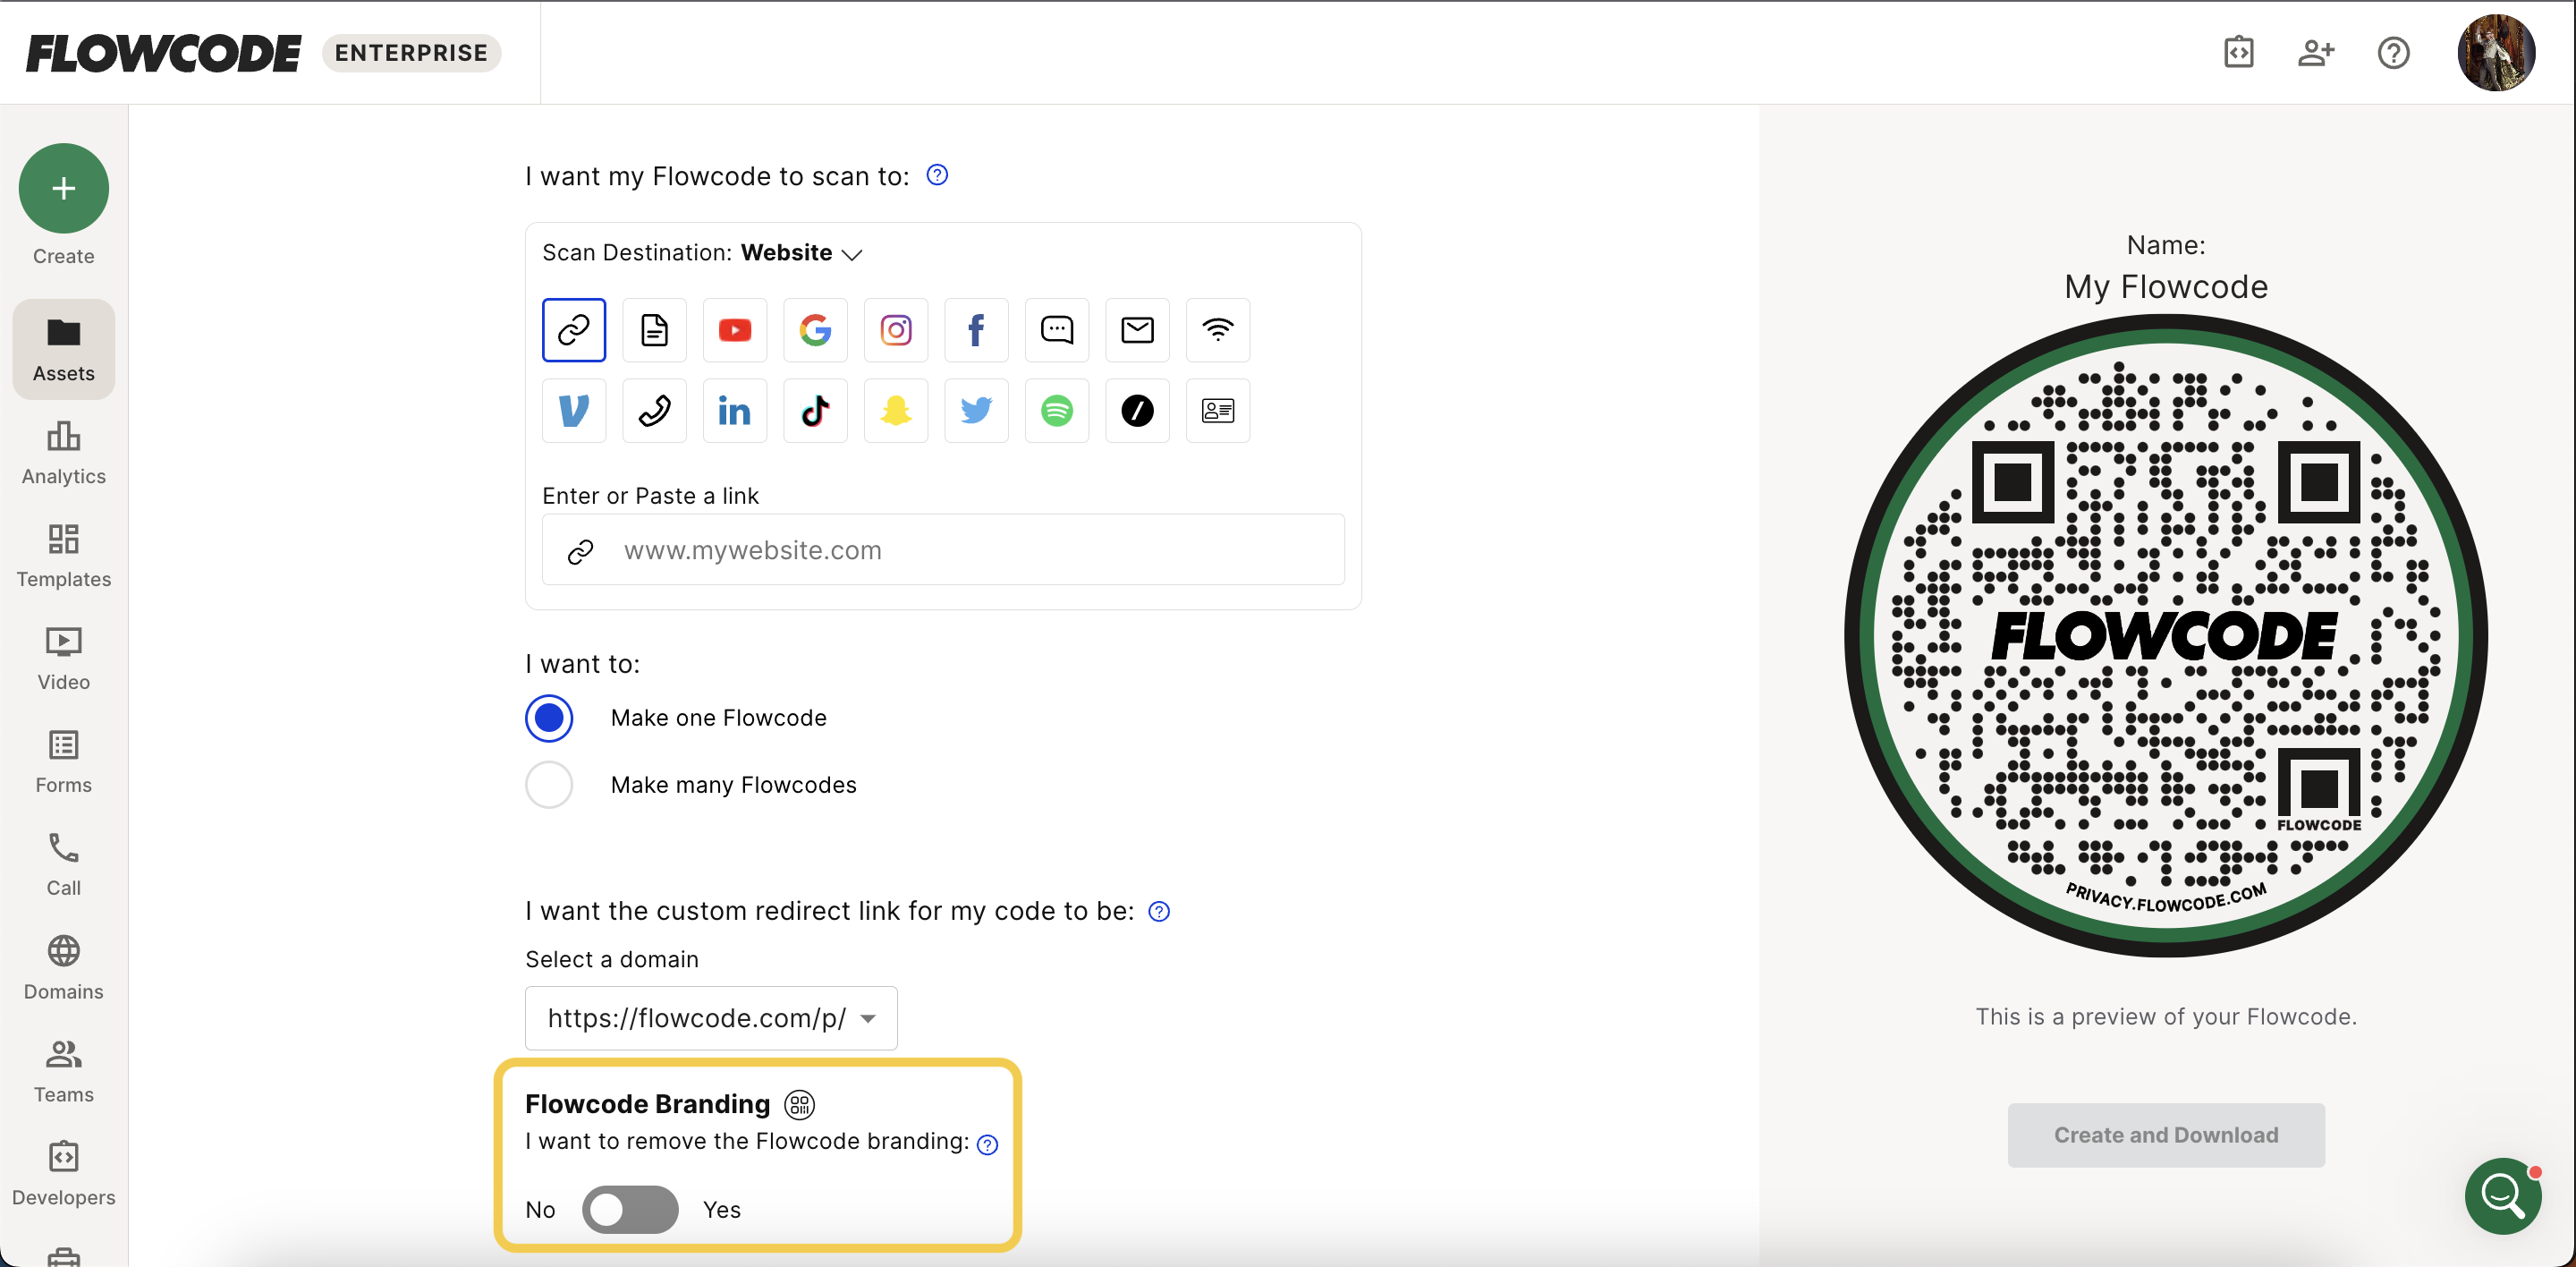This screenshot has height=1267, width=2576.
Task: Open Teams in the sidebar
Action: (64, 1071)
